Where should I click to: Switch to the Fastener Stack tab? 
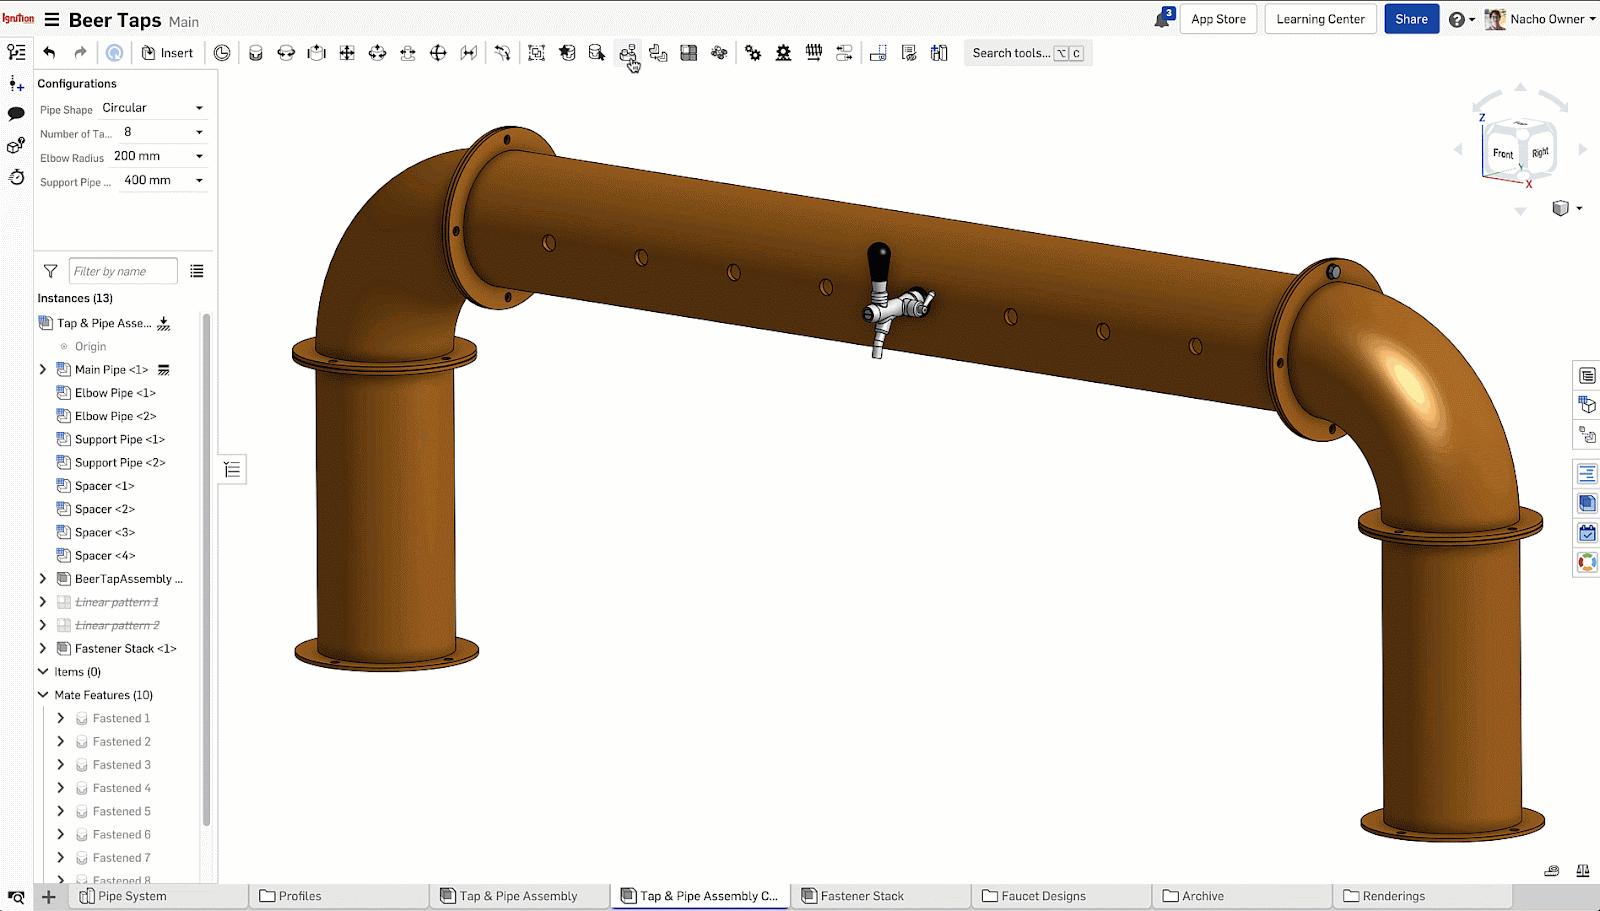pyautogui.click(x=861, y=896)
